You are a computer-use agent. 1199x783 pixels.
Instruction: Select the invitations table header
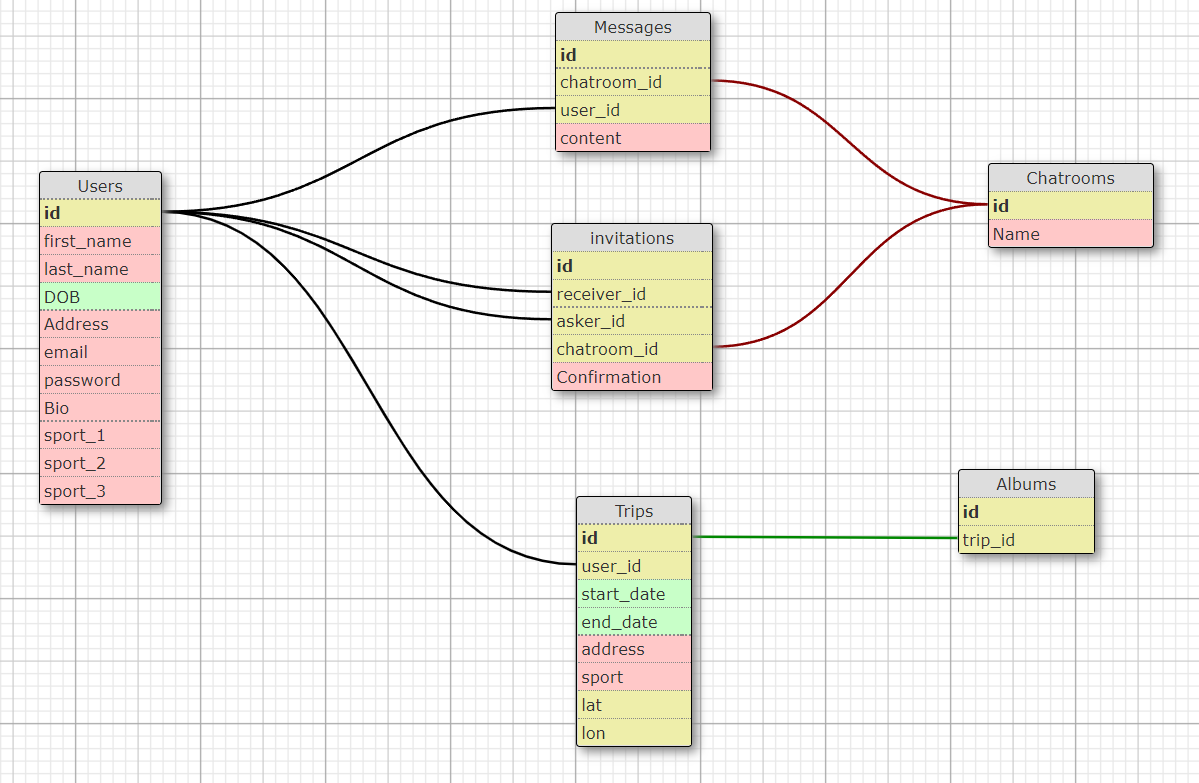[x=631, y=238]
